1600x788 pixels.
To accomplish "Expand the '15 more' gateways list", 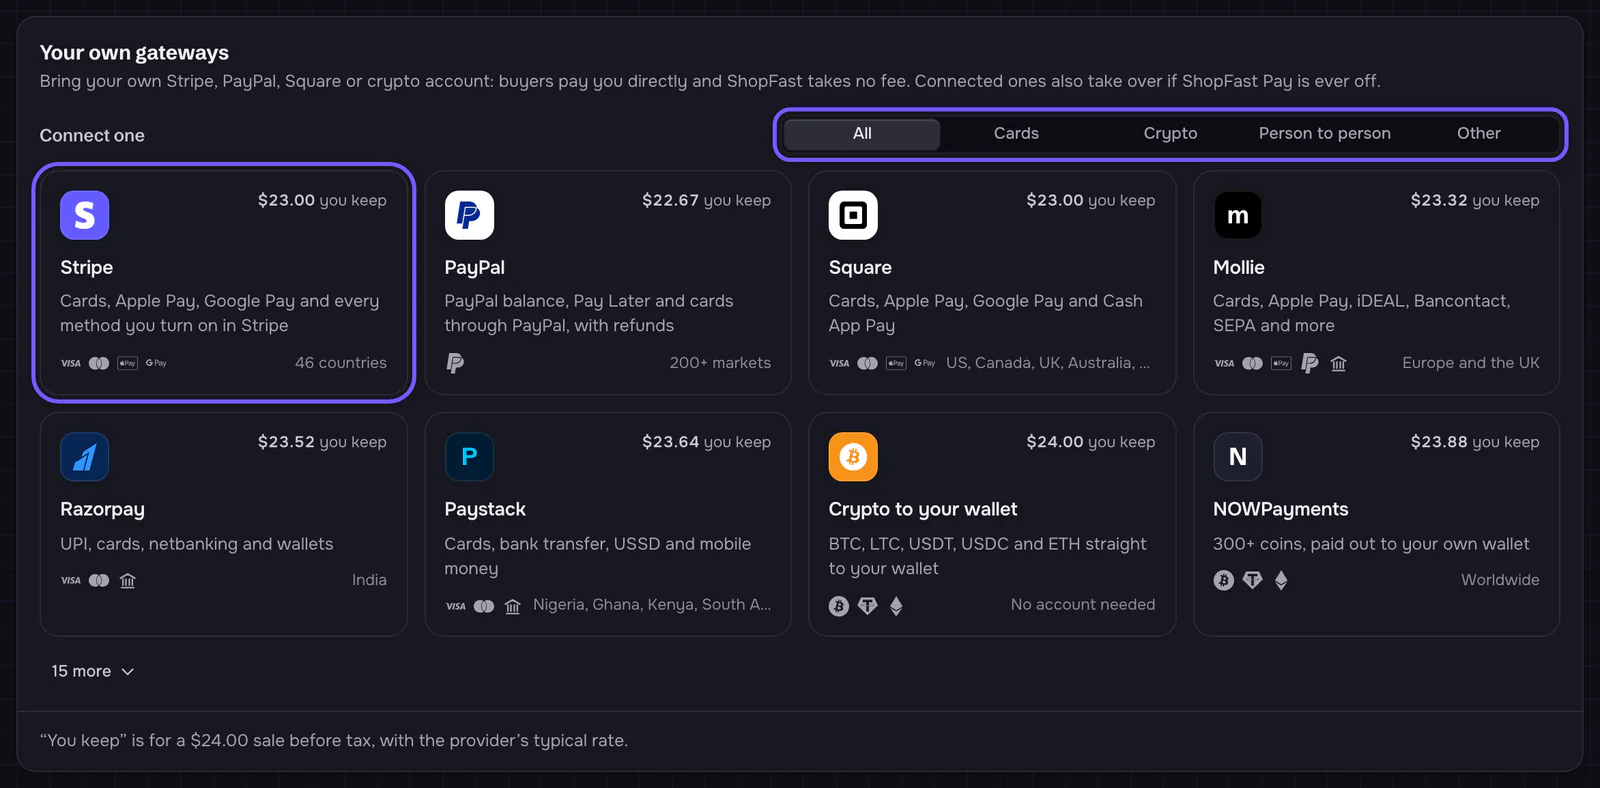I will click(92, 671).
